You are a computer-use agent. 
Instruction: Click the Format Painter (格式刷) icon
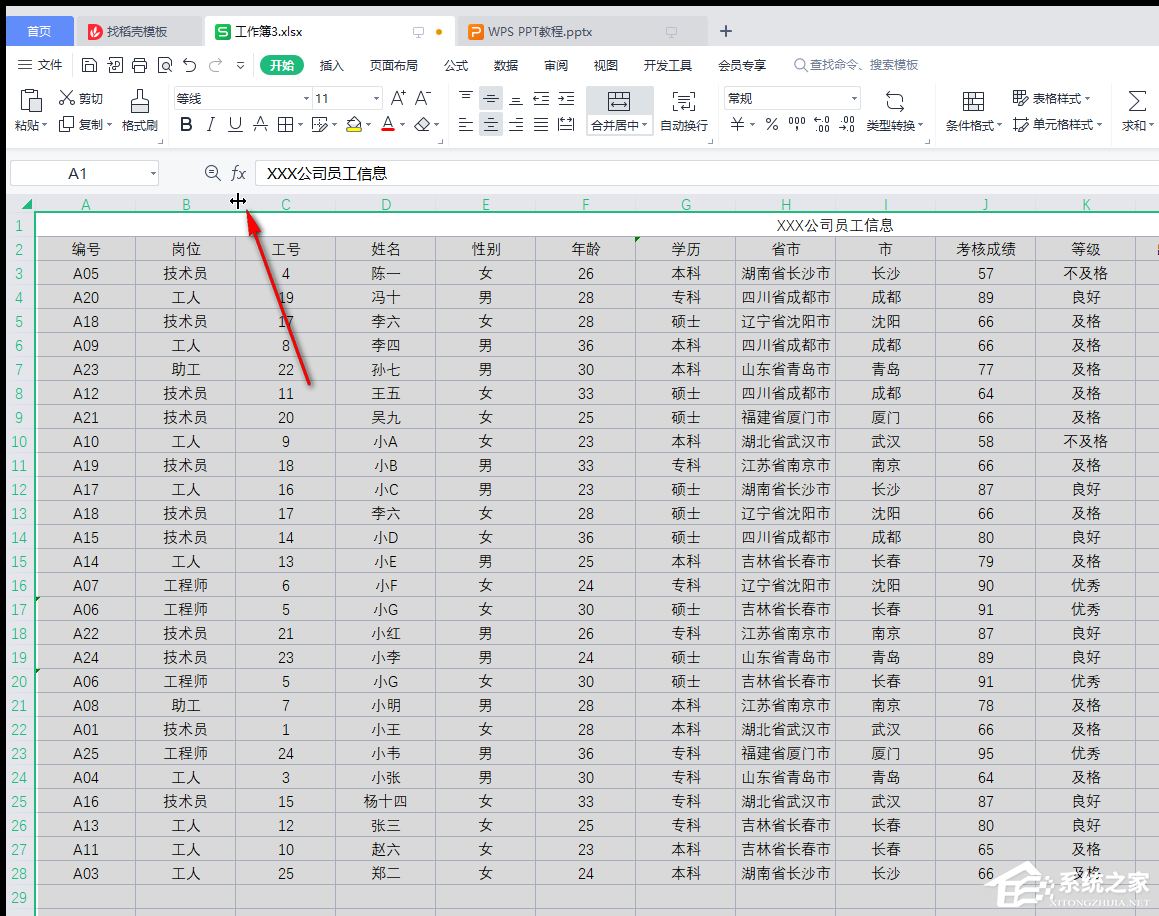point(139,101)
